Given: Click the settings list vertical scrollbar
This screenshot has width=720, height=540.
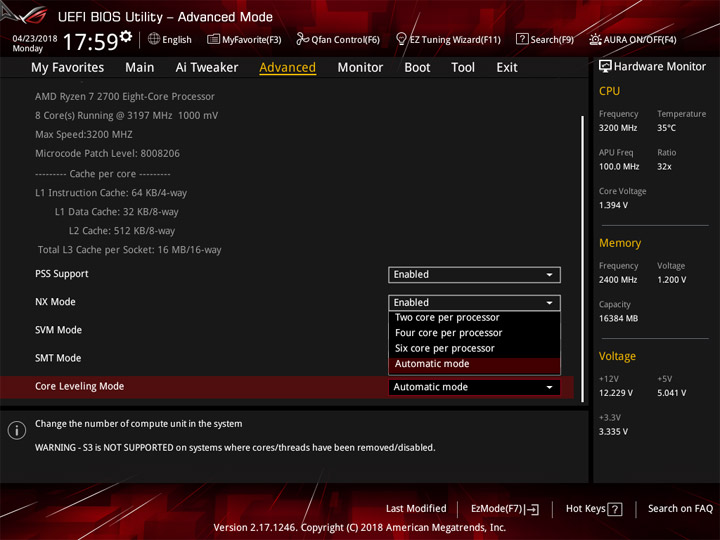Looking at the screenshot, I should point(583,259).
